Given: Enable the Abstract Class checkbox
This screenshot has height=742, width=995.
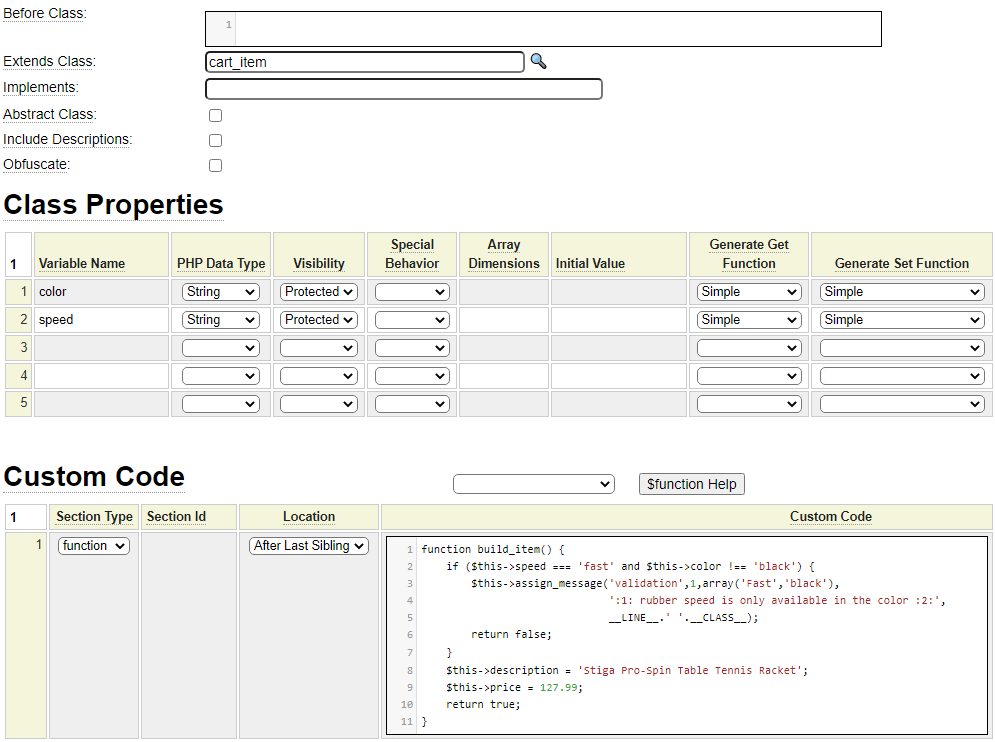Looking at the screenshot, I should (x=215, y=116).
